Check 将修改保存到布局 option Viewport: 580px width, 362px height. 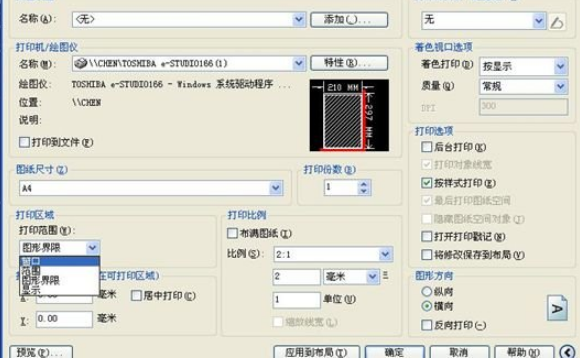point(426,254)
